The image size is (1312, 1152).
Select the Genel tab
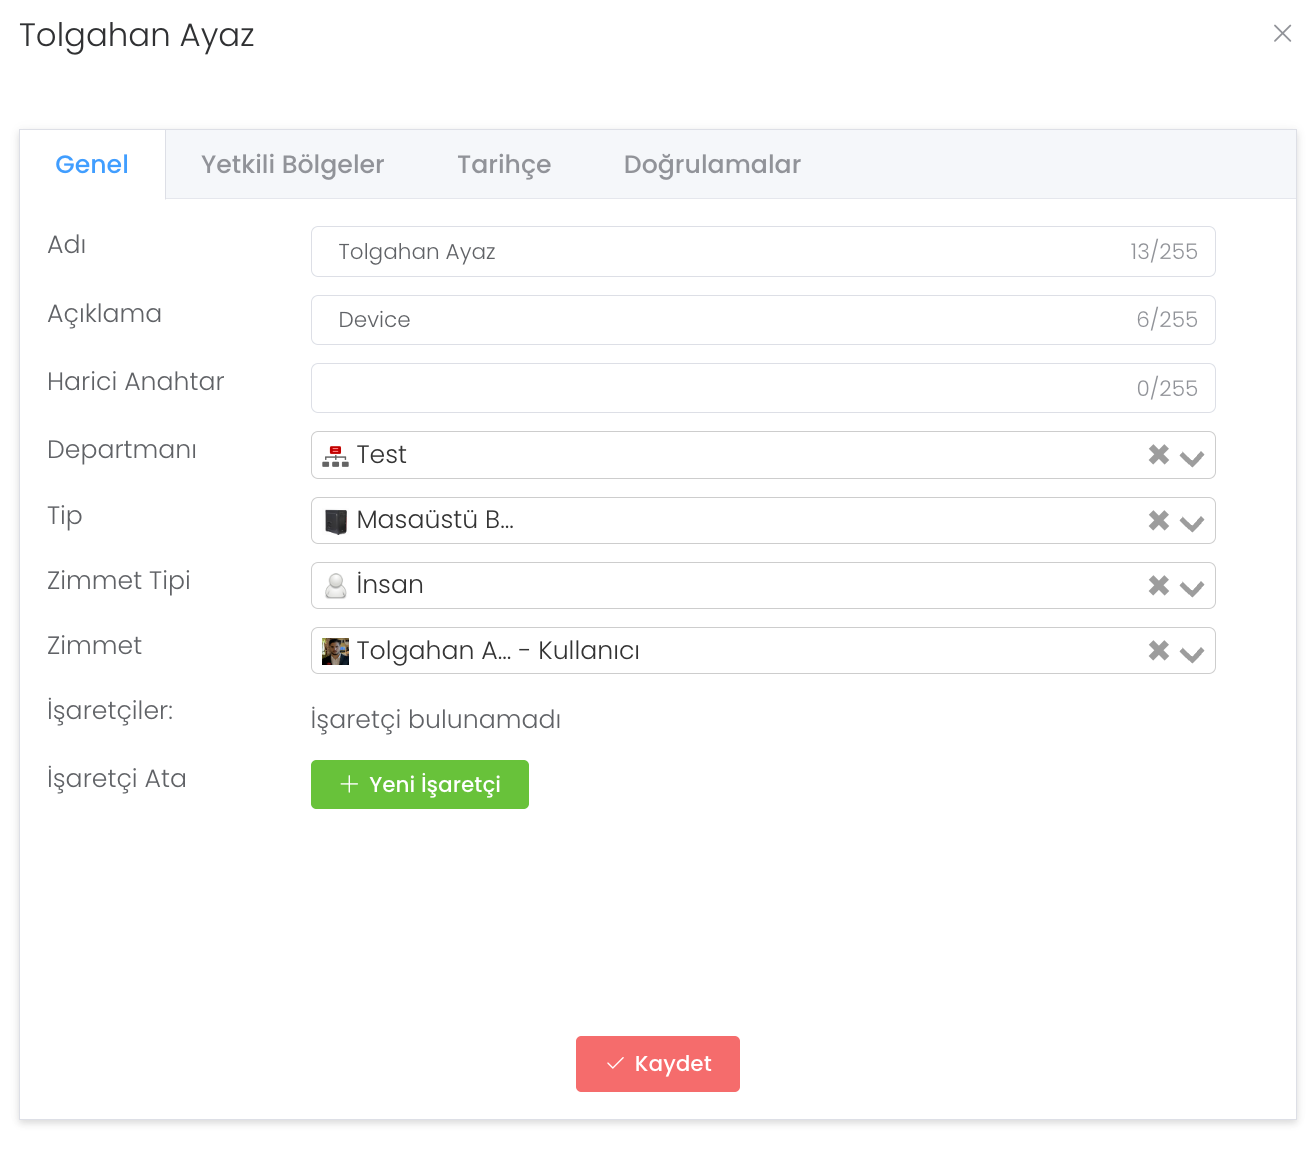point(92,165)
